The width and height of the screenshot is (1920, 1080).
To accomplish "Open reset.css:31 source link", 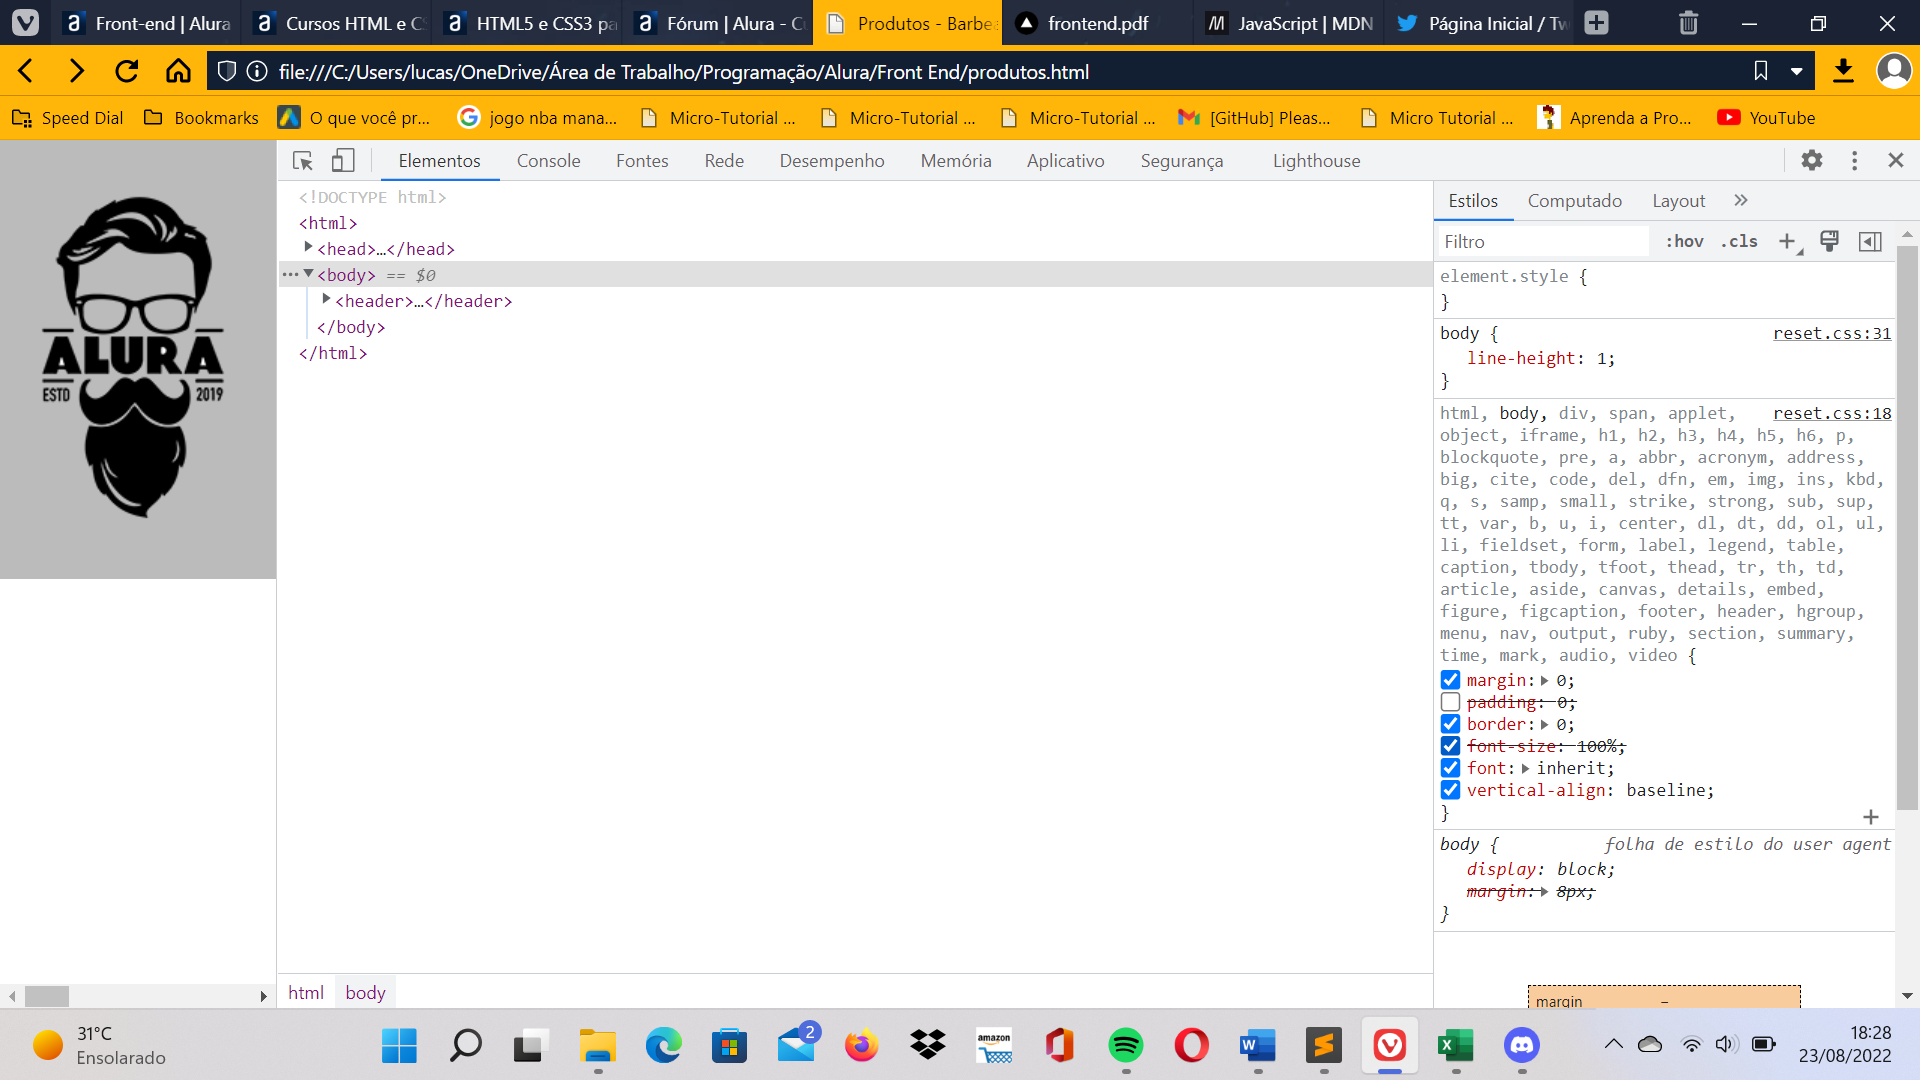I will tap(1832, 333).
